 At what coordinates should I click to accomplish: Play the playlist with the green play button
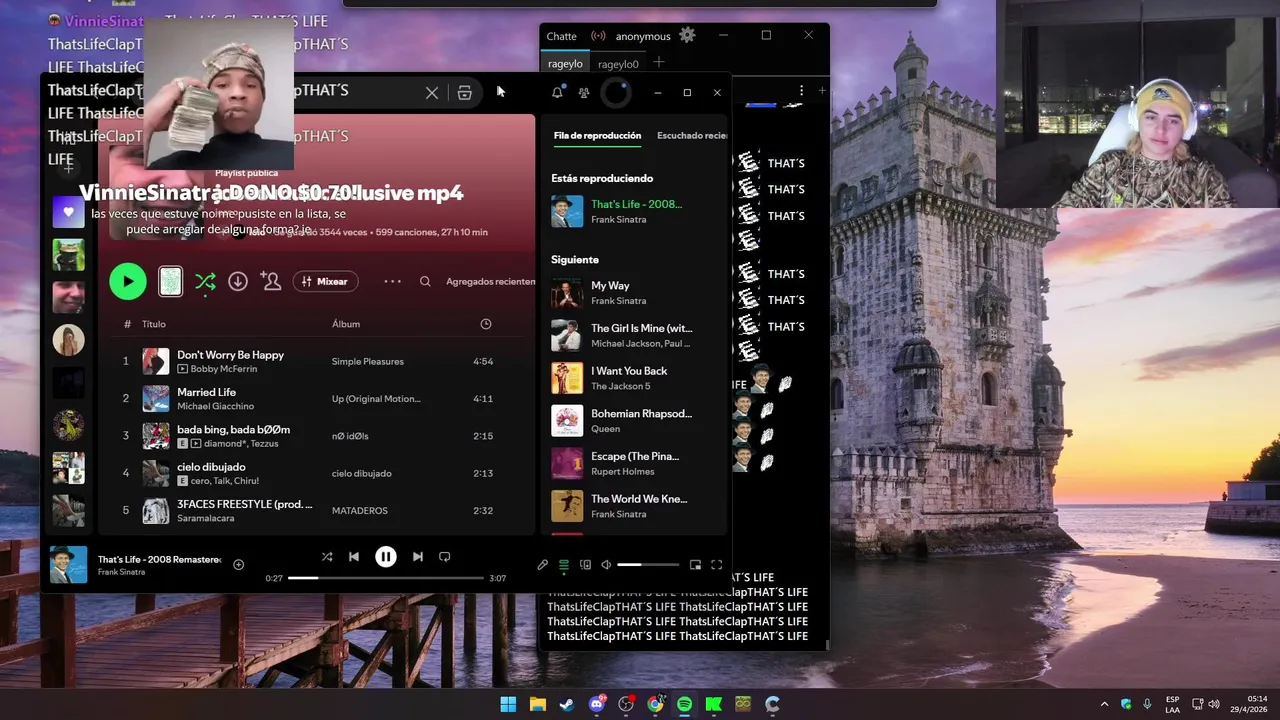tap(128, 282)
